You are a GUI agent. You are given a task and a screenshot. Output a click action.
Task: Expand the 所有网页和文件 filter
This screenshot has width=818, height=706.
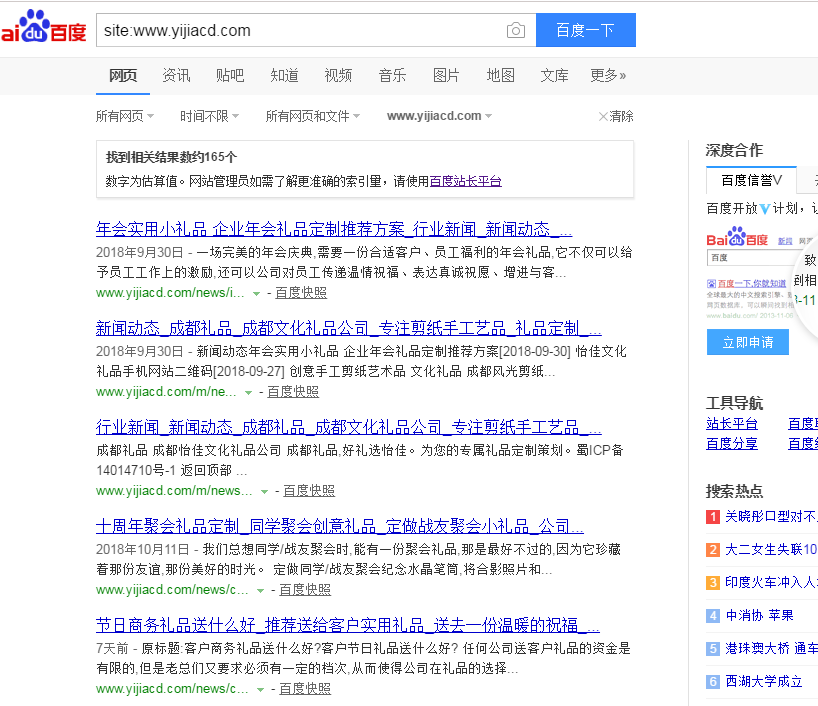tap(312, 116)
